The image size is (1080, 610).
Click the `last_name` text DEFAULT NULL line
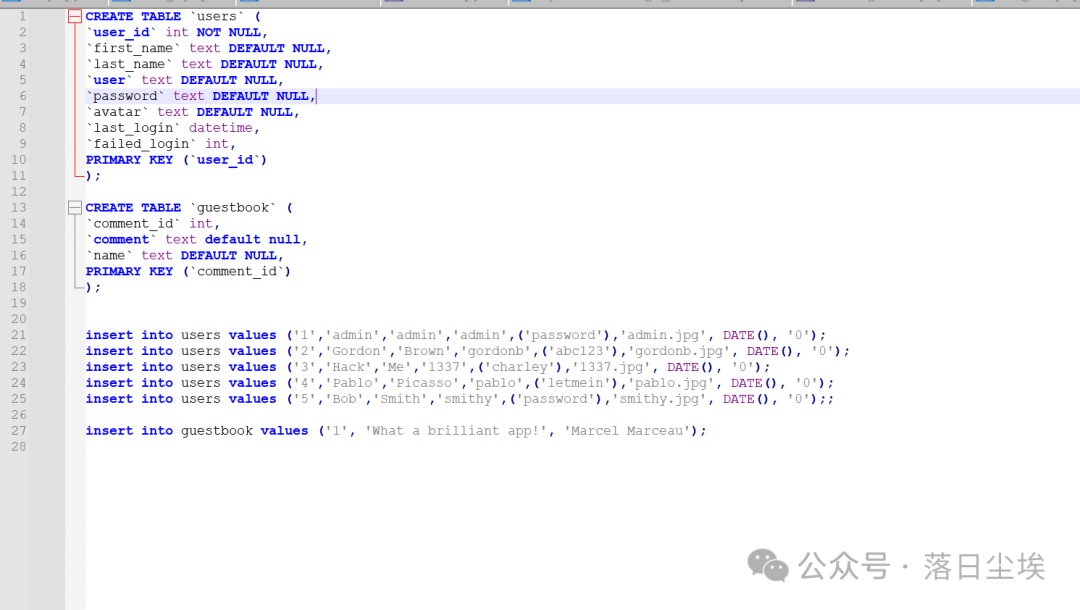pos(205,64)
